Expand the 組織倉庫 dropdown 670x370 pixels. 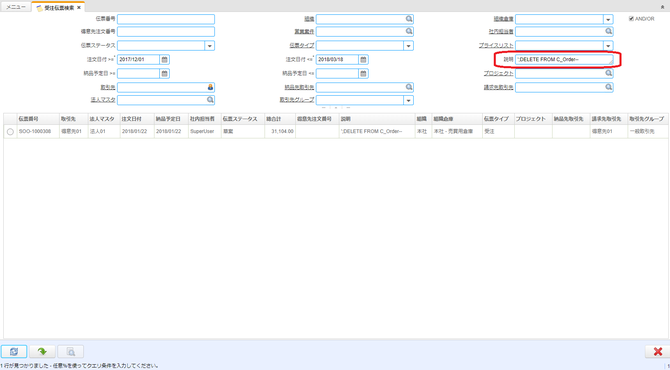point(608,19)
